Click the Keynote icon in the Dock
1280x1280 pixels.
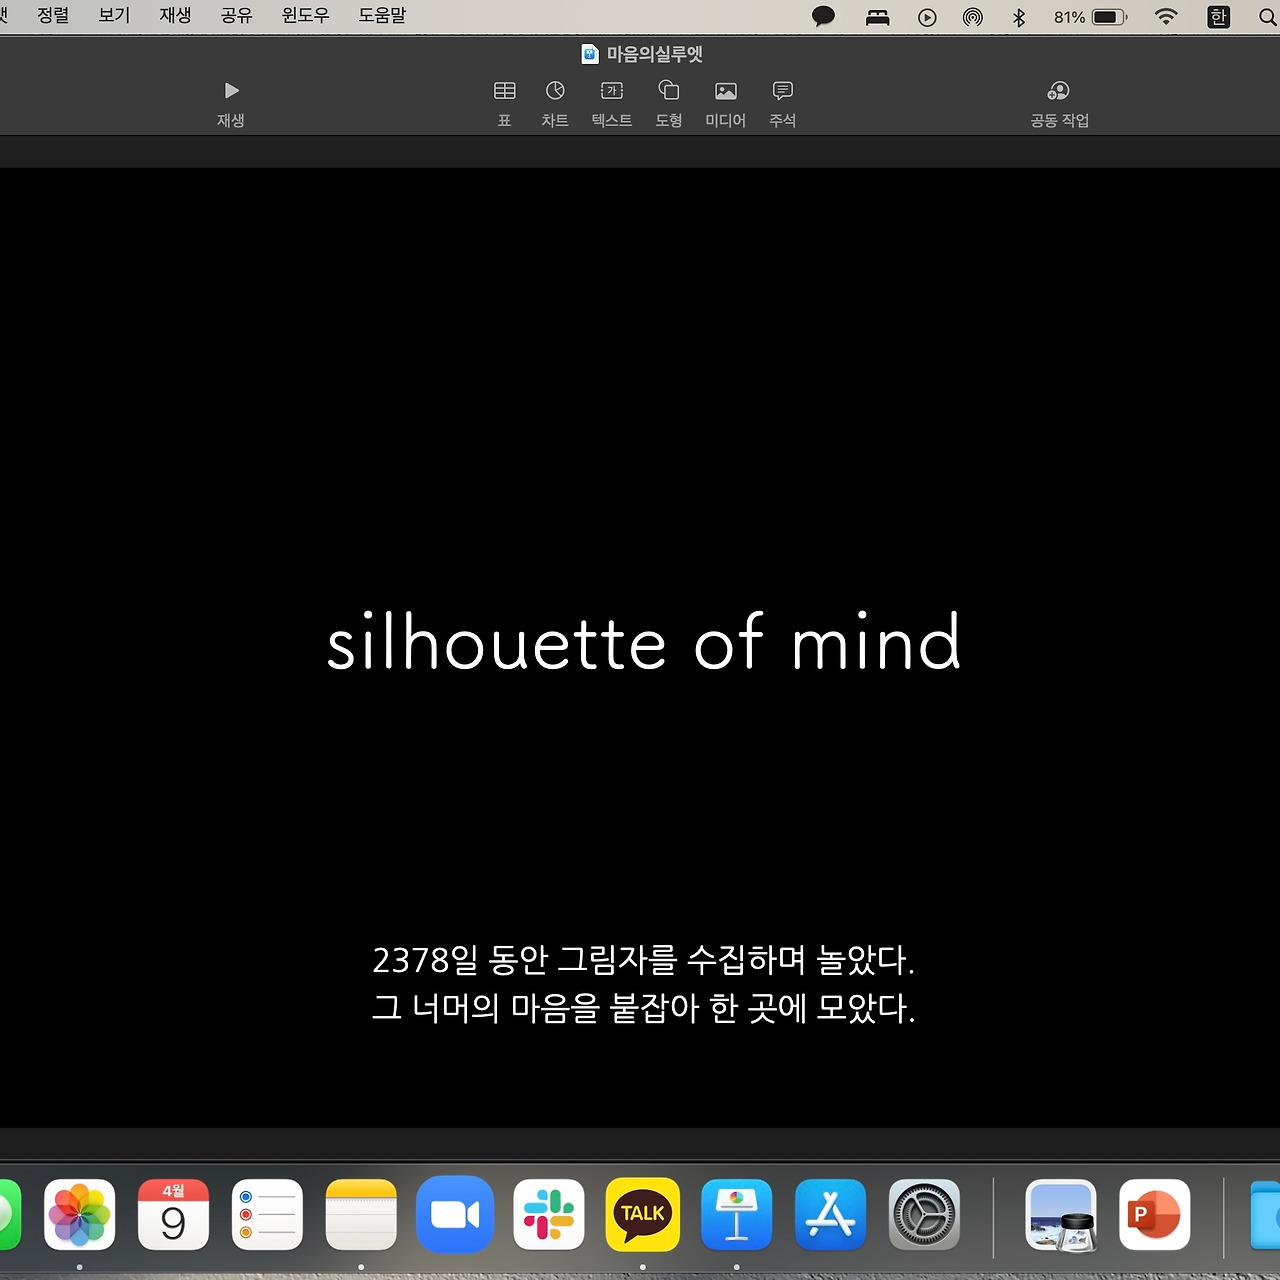click(x=737, y=1215)
